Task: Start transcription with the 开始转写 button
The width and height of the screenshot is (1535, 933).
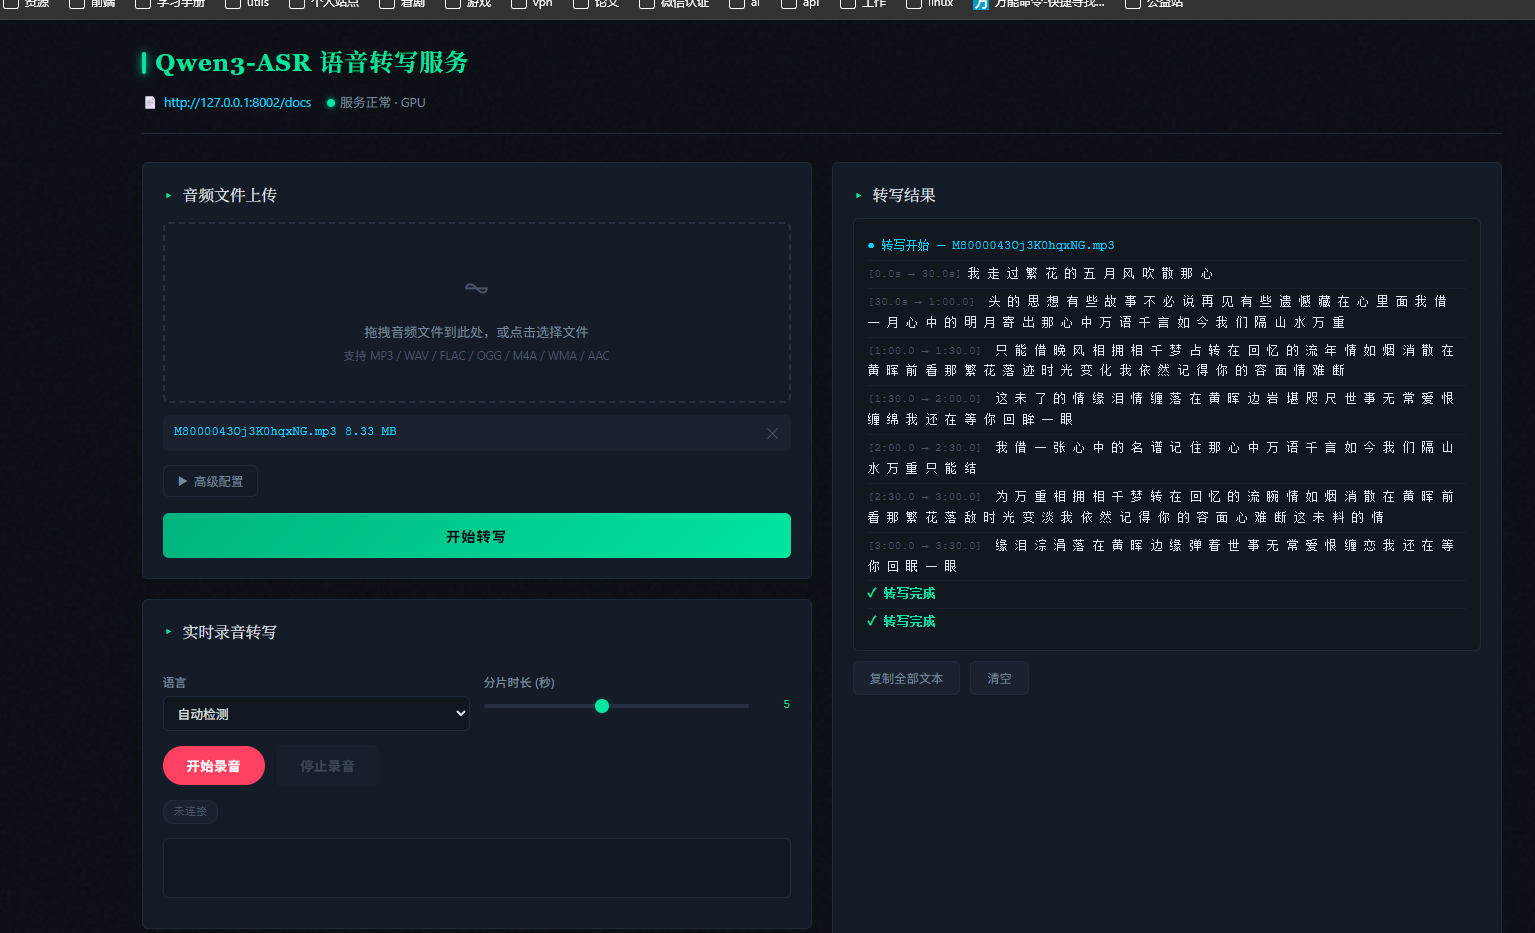Action: [477, 536]
